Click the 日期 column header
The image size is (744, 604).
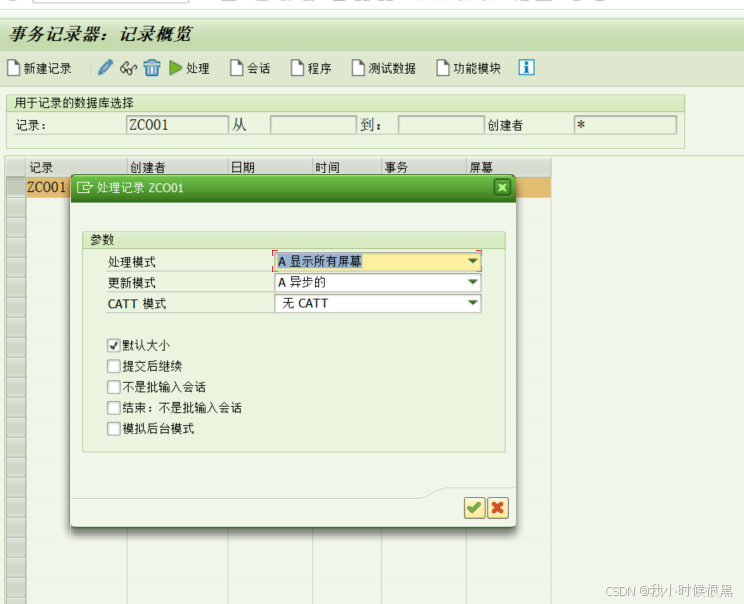270,167
